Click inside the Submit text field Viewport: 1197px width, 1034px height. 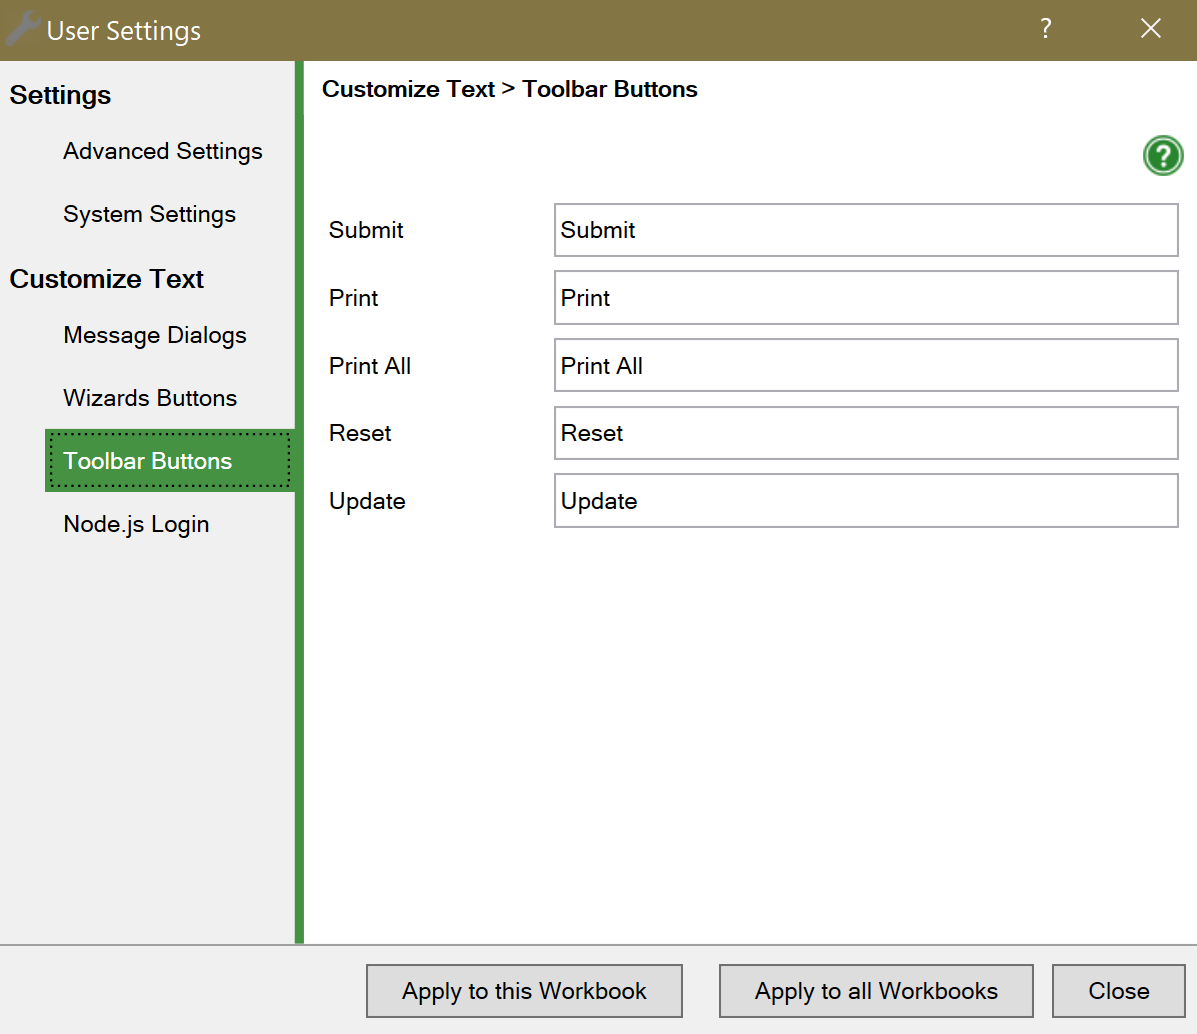866,230
